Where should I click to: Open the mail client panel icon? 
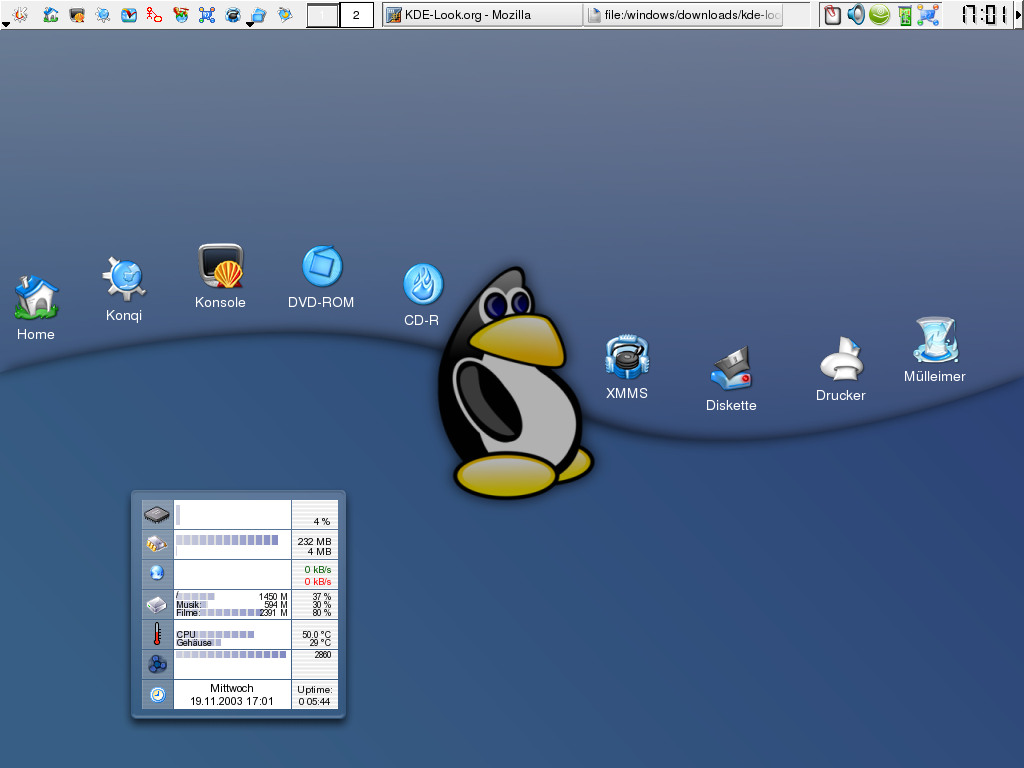[129, 14]
